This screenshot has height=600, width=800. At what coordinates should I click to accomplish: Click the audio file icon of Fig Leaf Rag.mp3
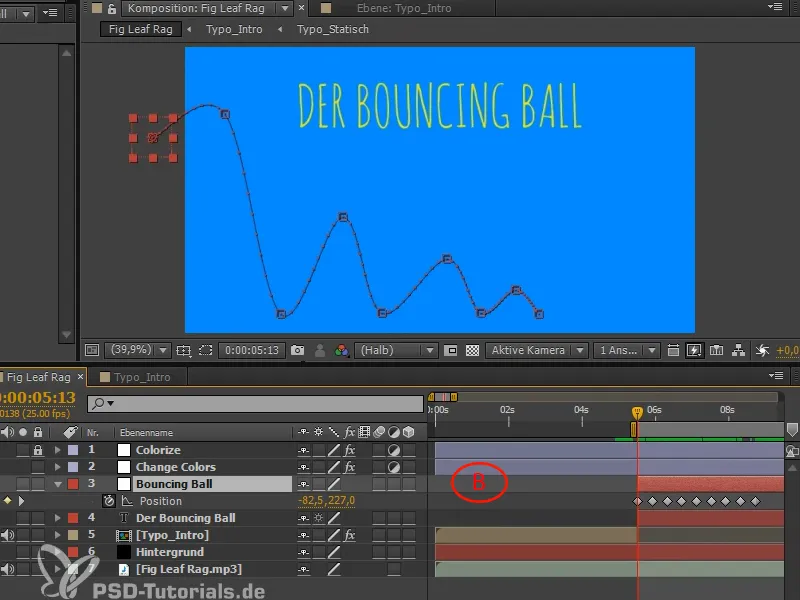(123, 569)
